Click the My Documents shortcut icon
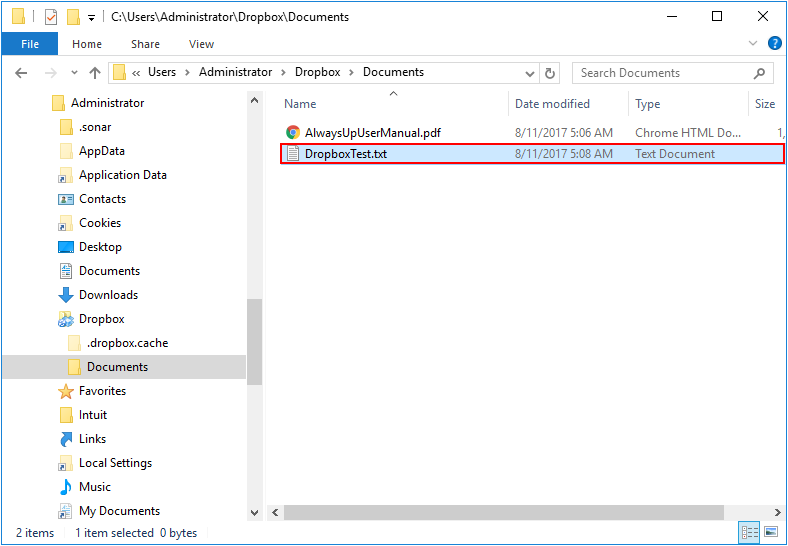The width and height of the screenshot is (788, 546). coord(66,511)
